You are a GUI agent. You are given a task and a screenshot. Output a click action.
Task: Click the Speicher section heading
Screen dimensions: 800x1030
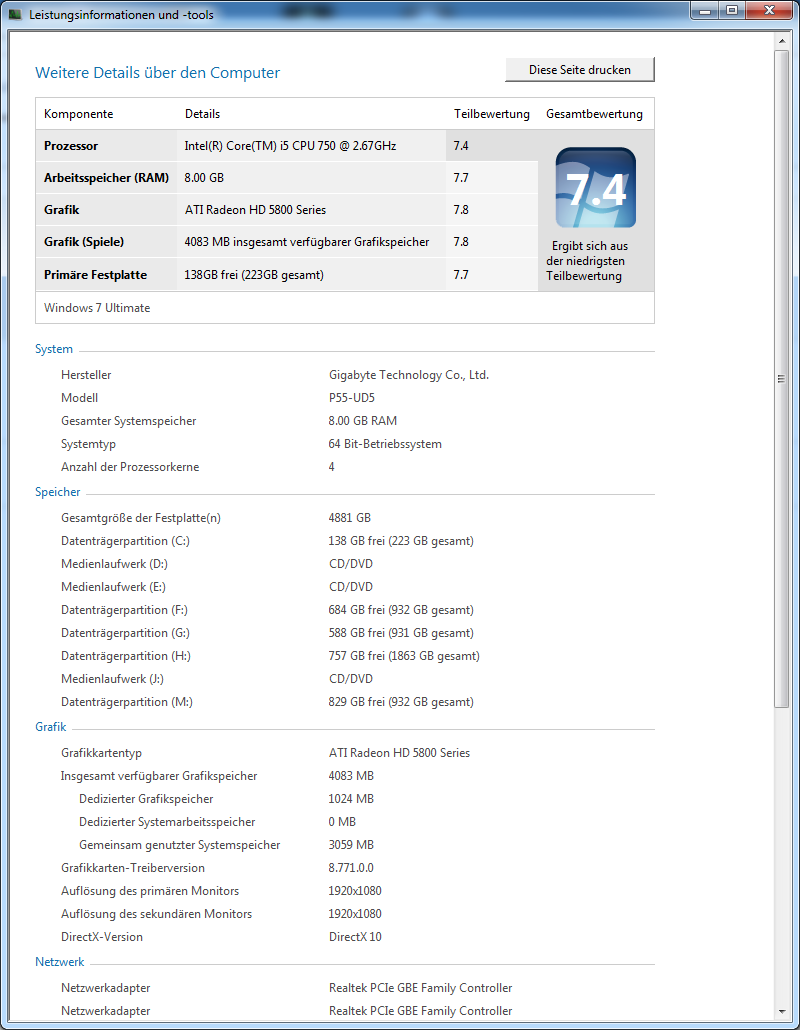pos(58,492)
